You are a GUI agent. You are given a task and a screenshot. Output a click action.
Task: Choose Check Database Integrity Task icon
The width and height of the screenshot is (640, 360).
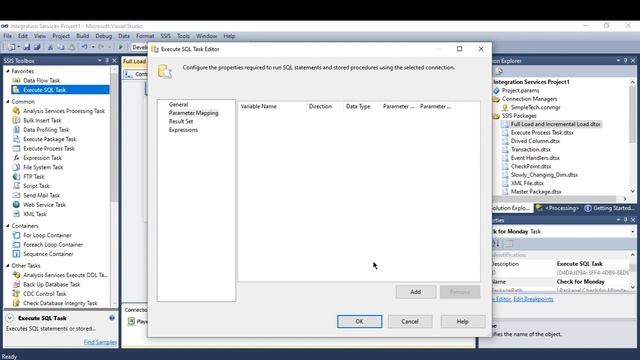coord(16,303)
